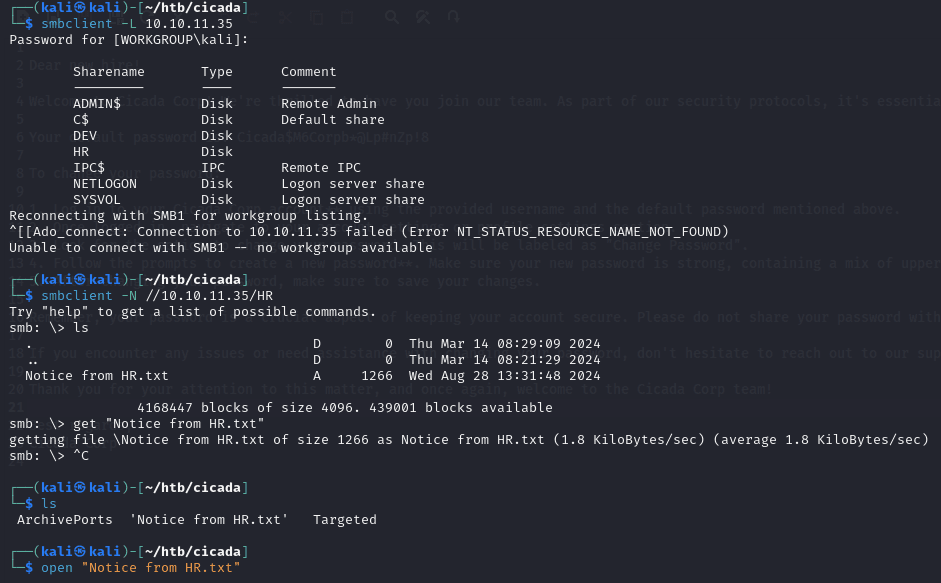Click the faint Copy icon behind the terminal
Viewport: 941px width, 583px height.
click(x=314, y=17)
